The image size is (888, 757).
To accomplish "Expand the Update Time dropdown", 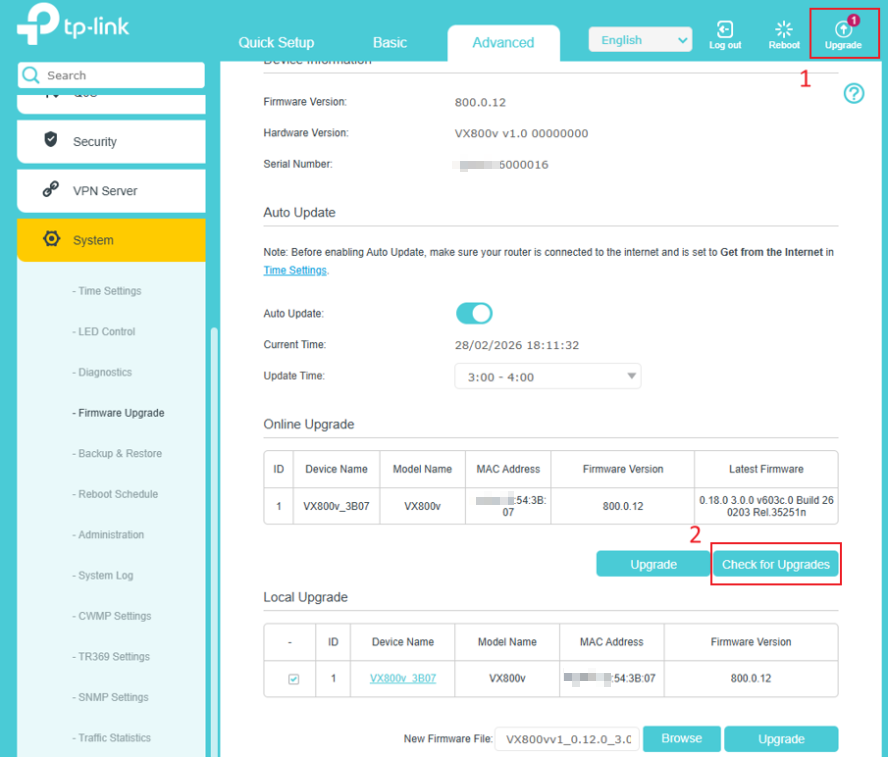I will pyautogui.click(x=547, y=377).
